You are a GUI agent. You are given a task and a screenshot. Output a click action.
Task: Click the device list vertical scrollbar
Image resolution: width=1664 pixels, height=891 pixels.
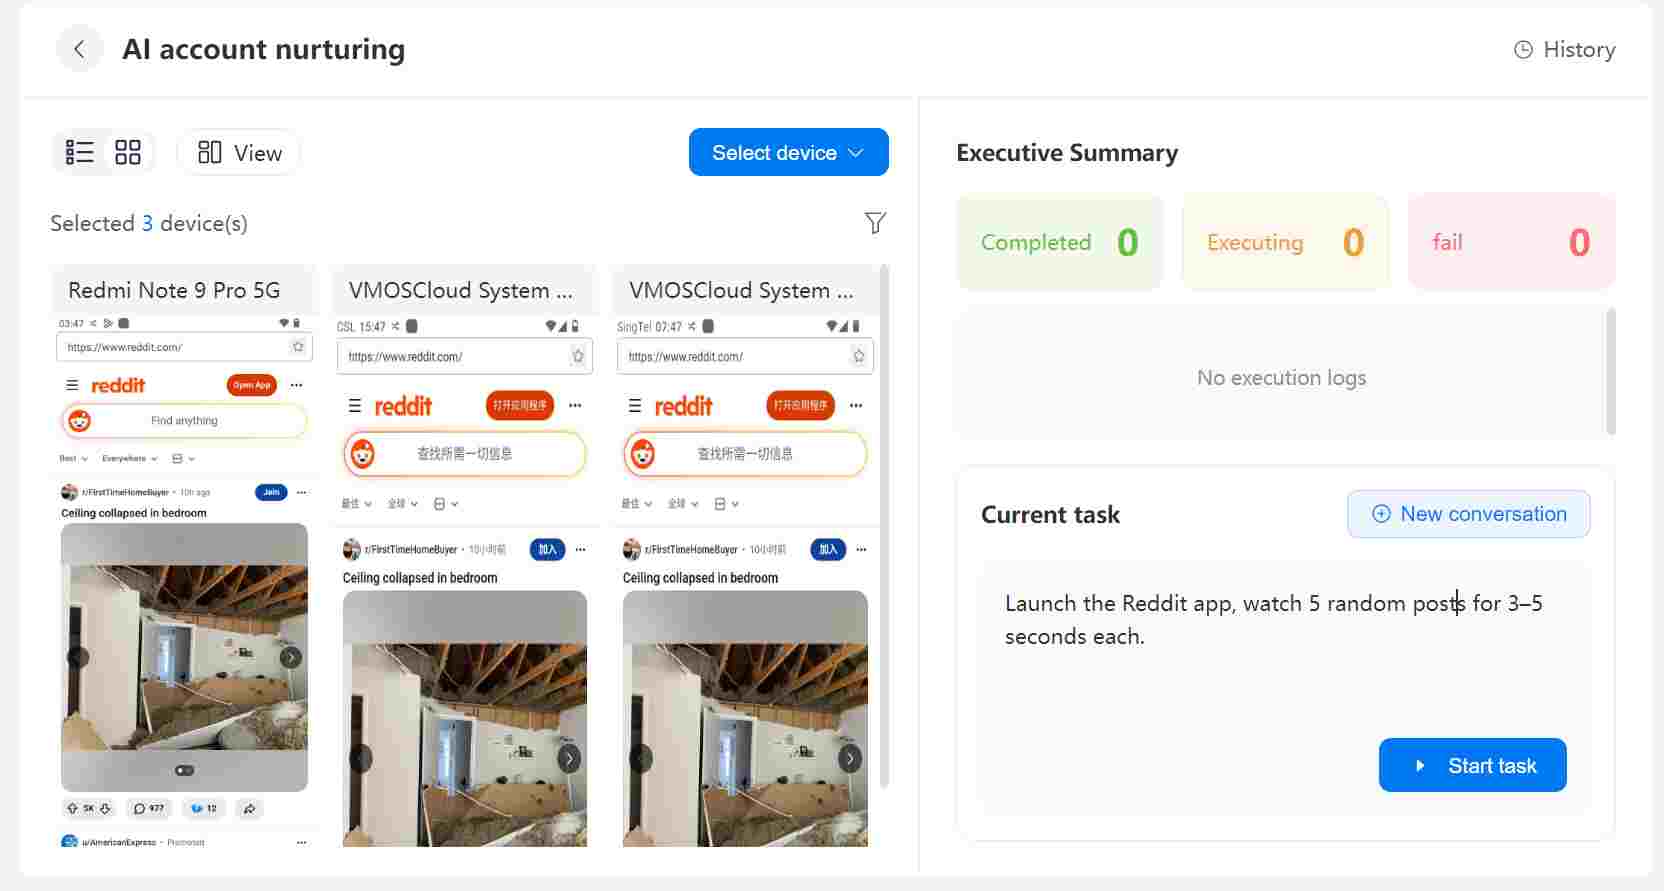point(883,525)
